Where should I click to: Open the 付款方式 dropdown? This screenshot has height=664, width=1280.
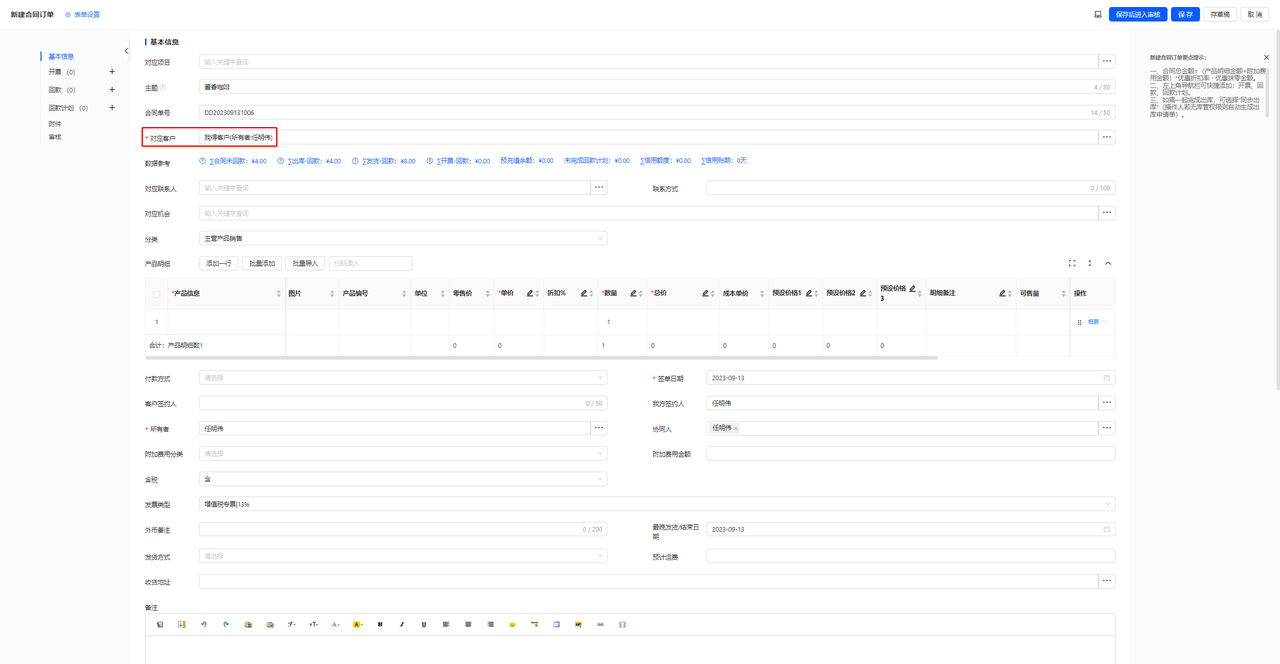point(403,378)
